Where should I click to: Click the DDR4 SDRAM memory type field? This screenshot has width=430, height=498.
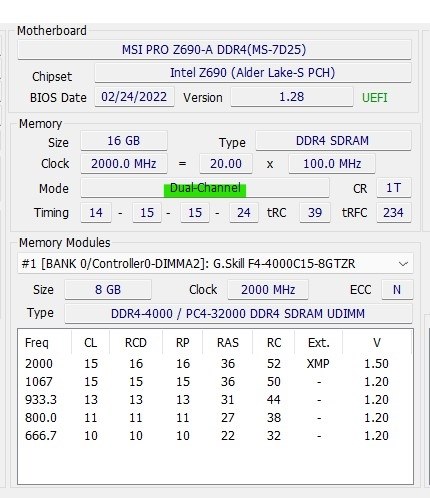[x=333, y=141]
